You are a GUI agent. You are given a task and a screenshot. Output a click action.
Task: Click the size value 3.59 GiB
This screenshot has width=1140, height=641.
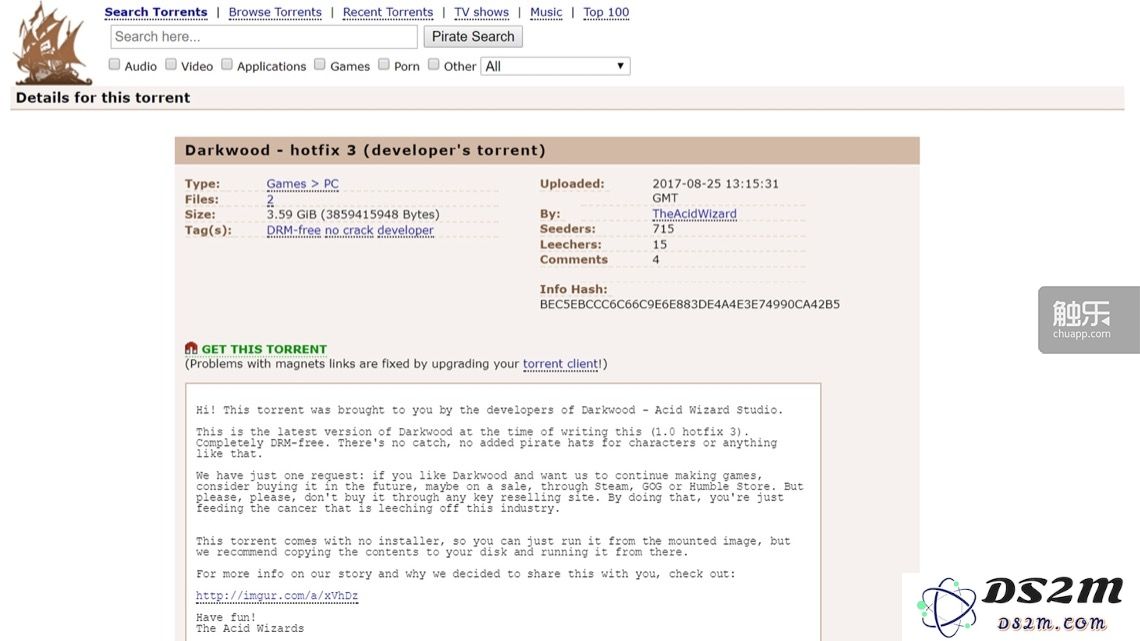[x=353, y=214]
